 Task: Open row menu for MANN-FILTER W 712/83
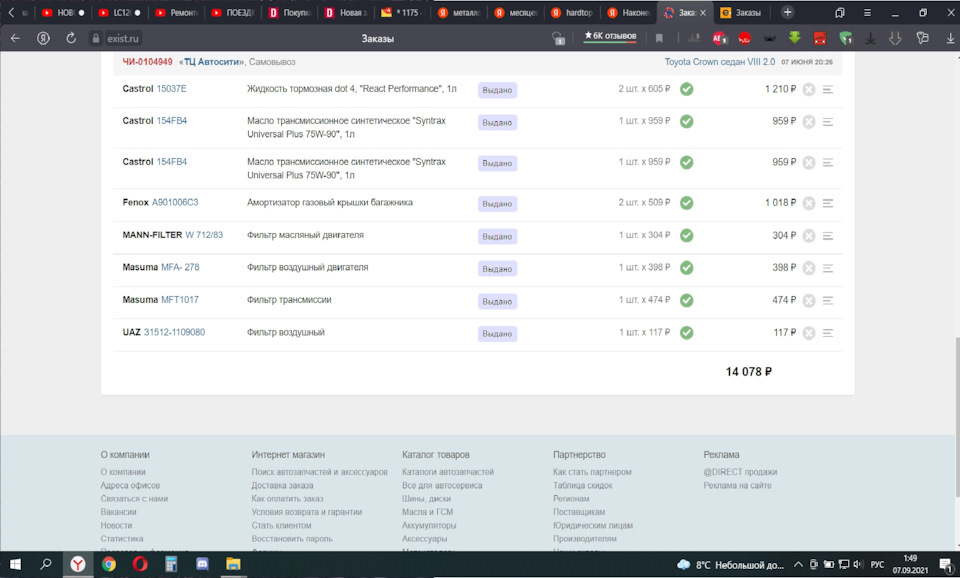click(x=828, y=235)
